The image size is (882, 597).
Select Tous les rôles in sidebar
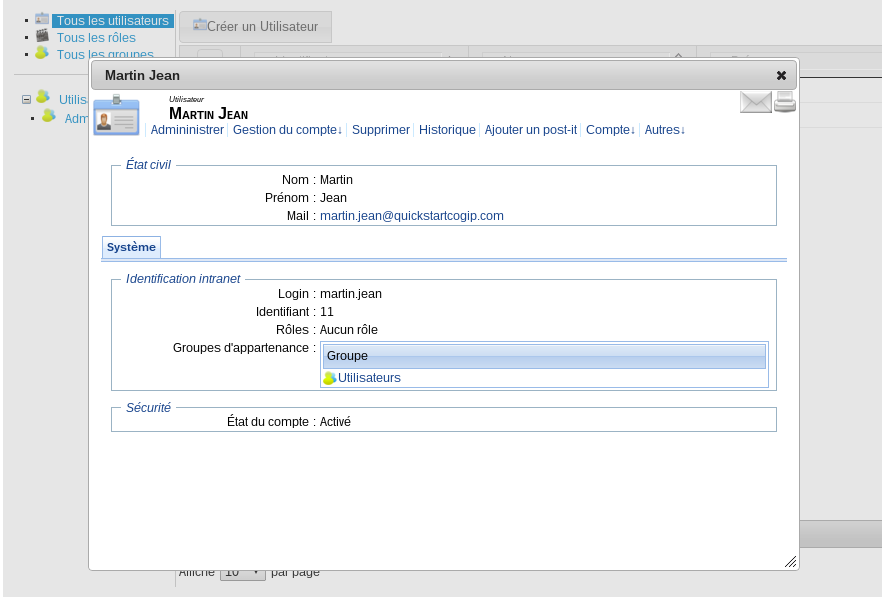click(96, 38)
